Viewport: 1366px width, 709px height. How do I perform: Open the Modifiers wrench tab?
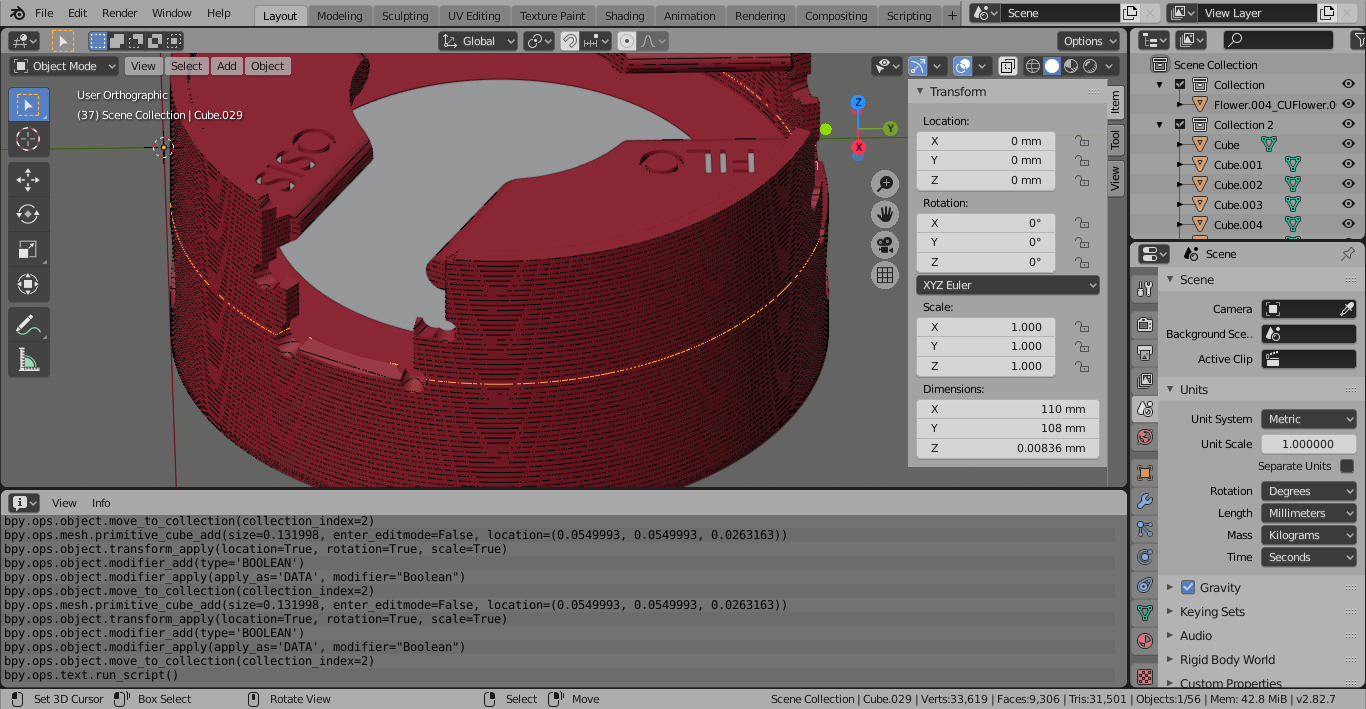pos(1145,500)
